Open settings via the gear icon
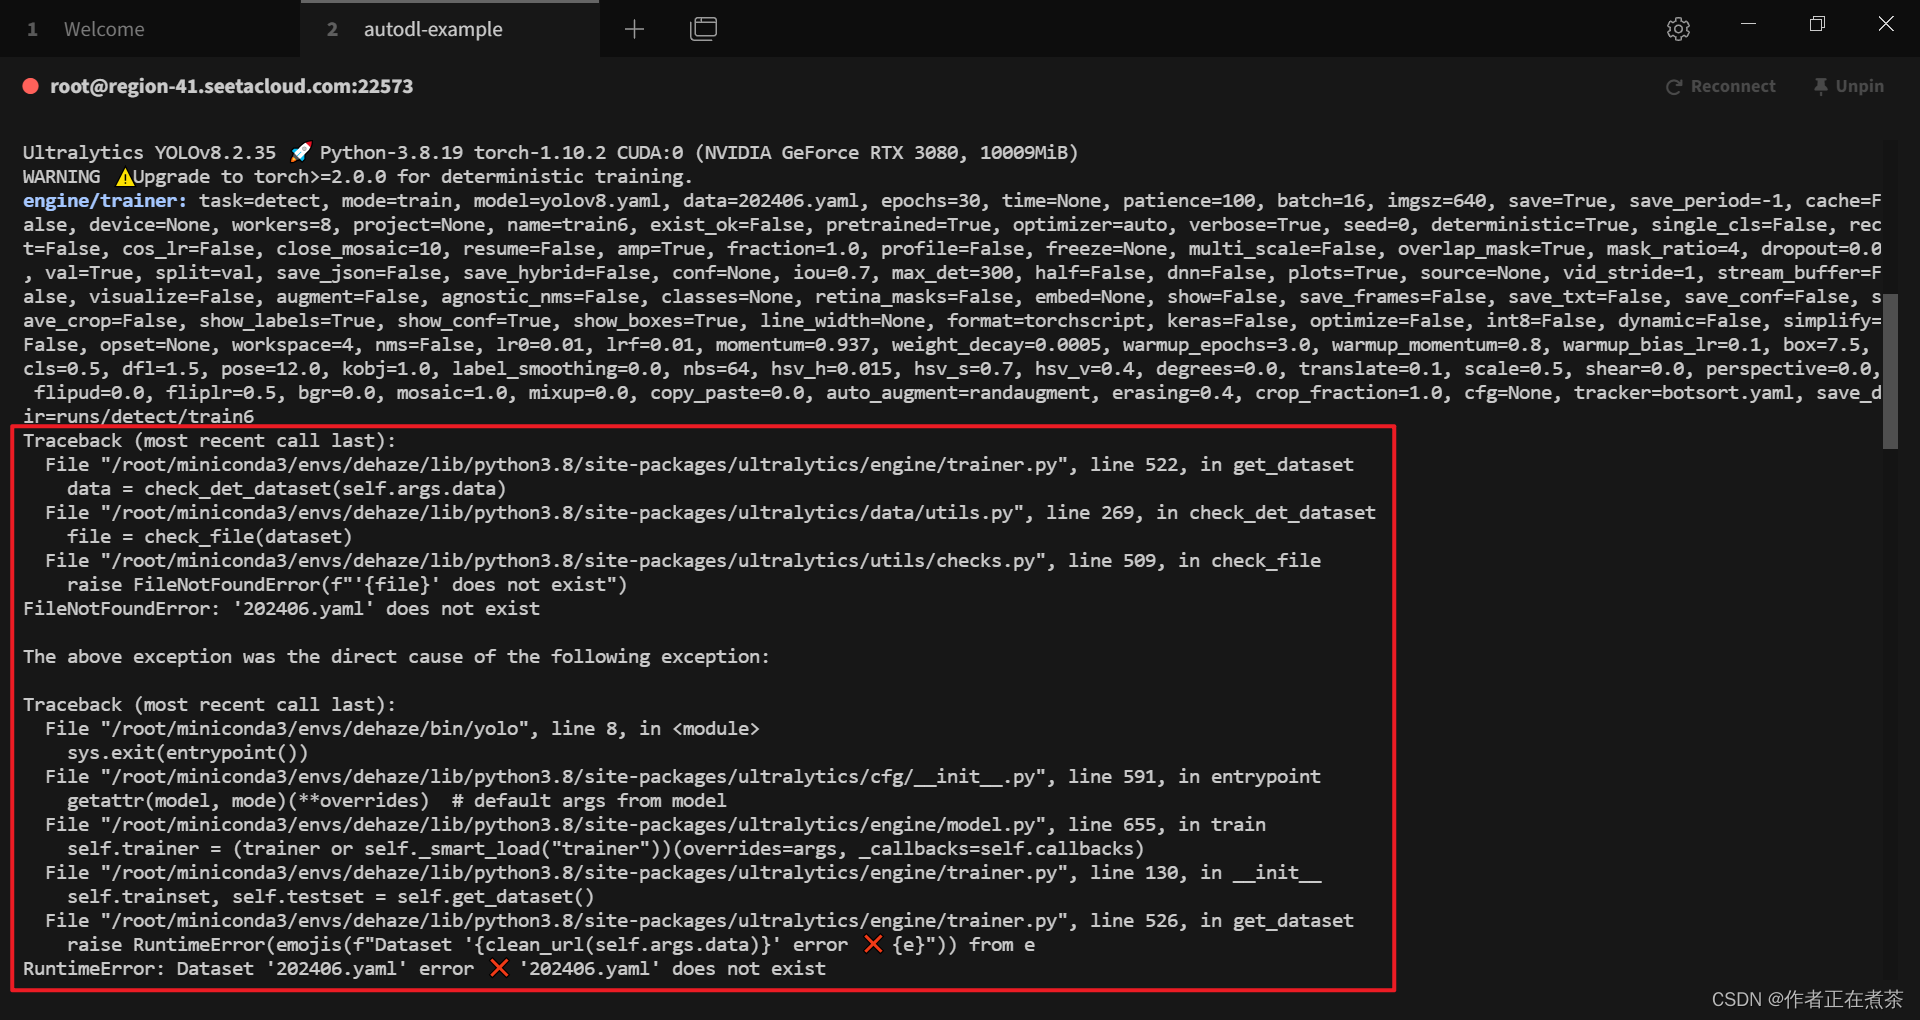 coord(1678,29)
